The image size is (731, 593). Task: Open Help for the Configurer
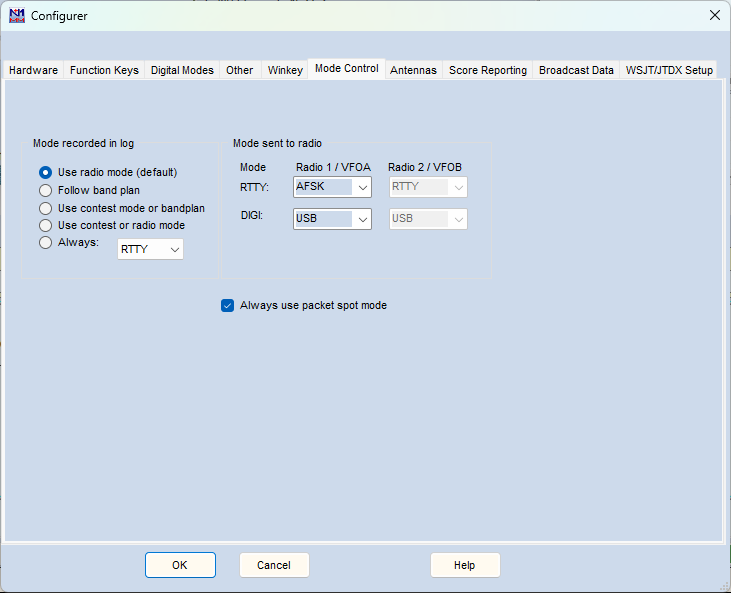tap(465, 565)
